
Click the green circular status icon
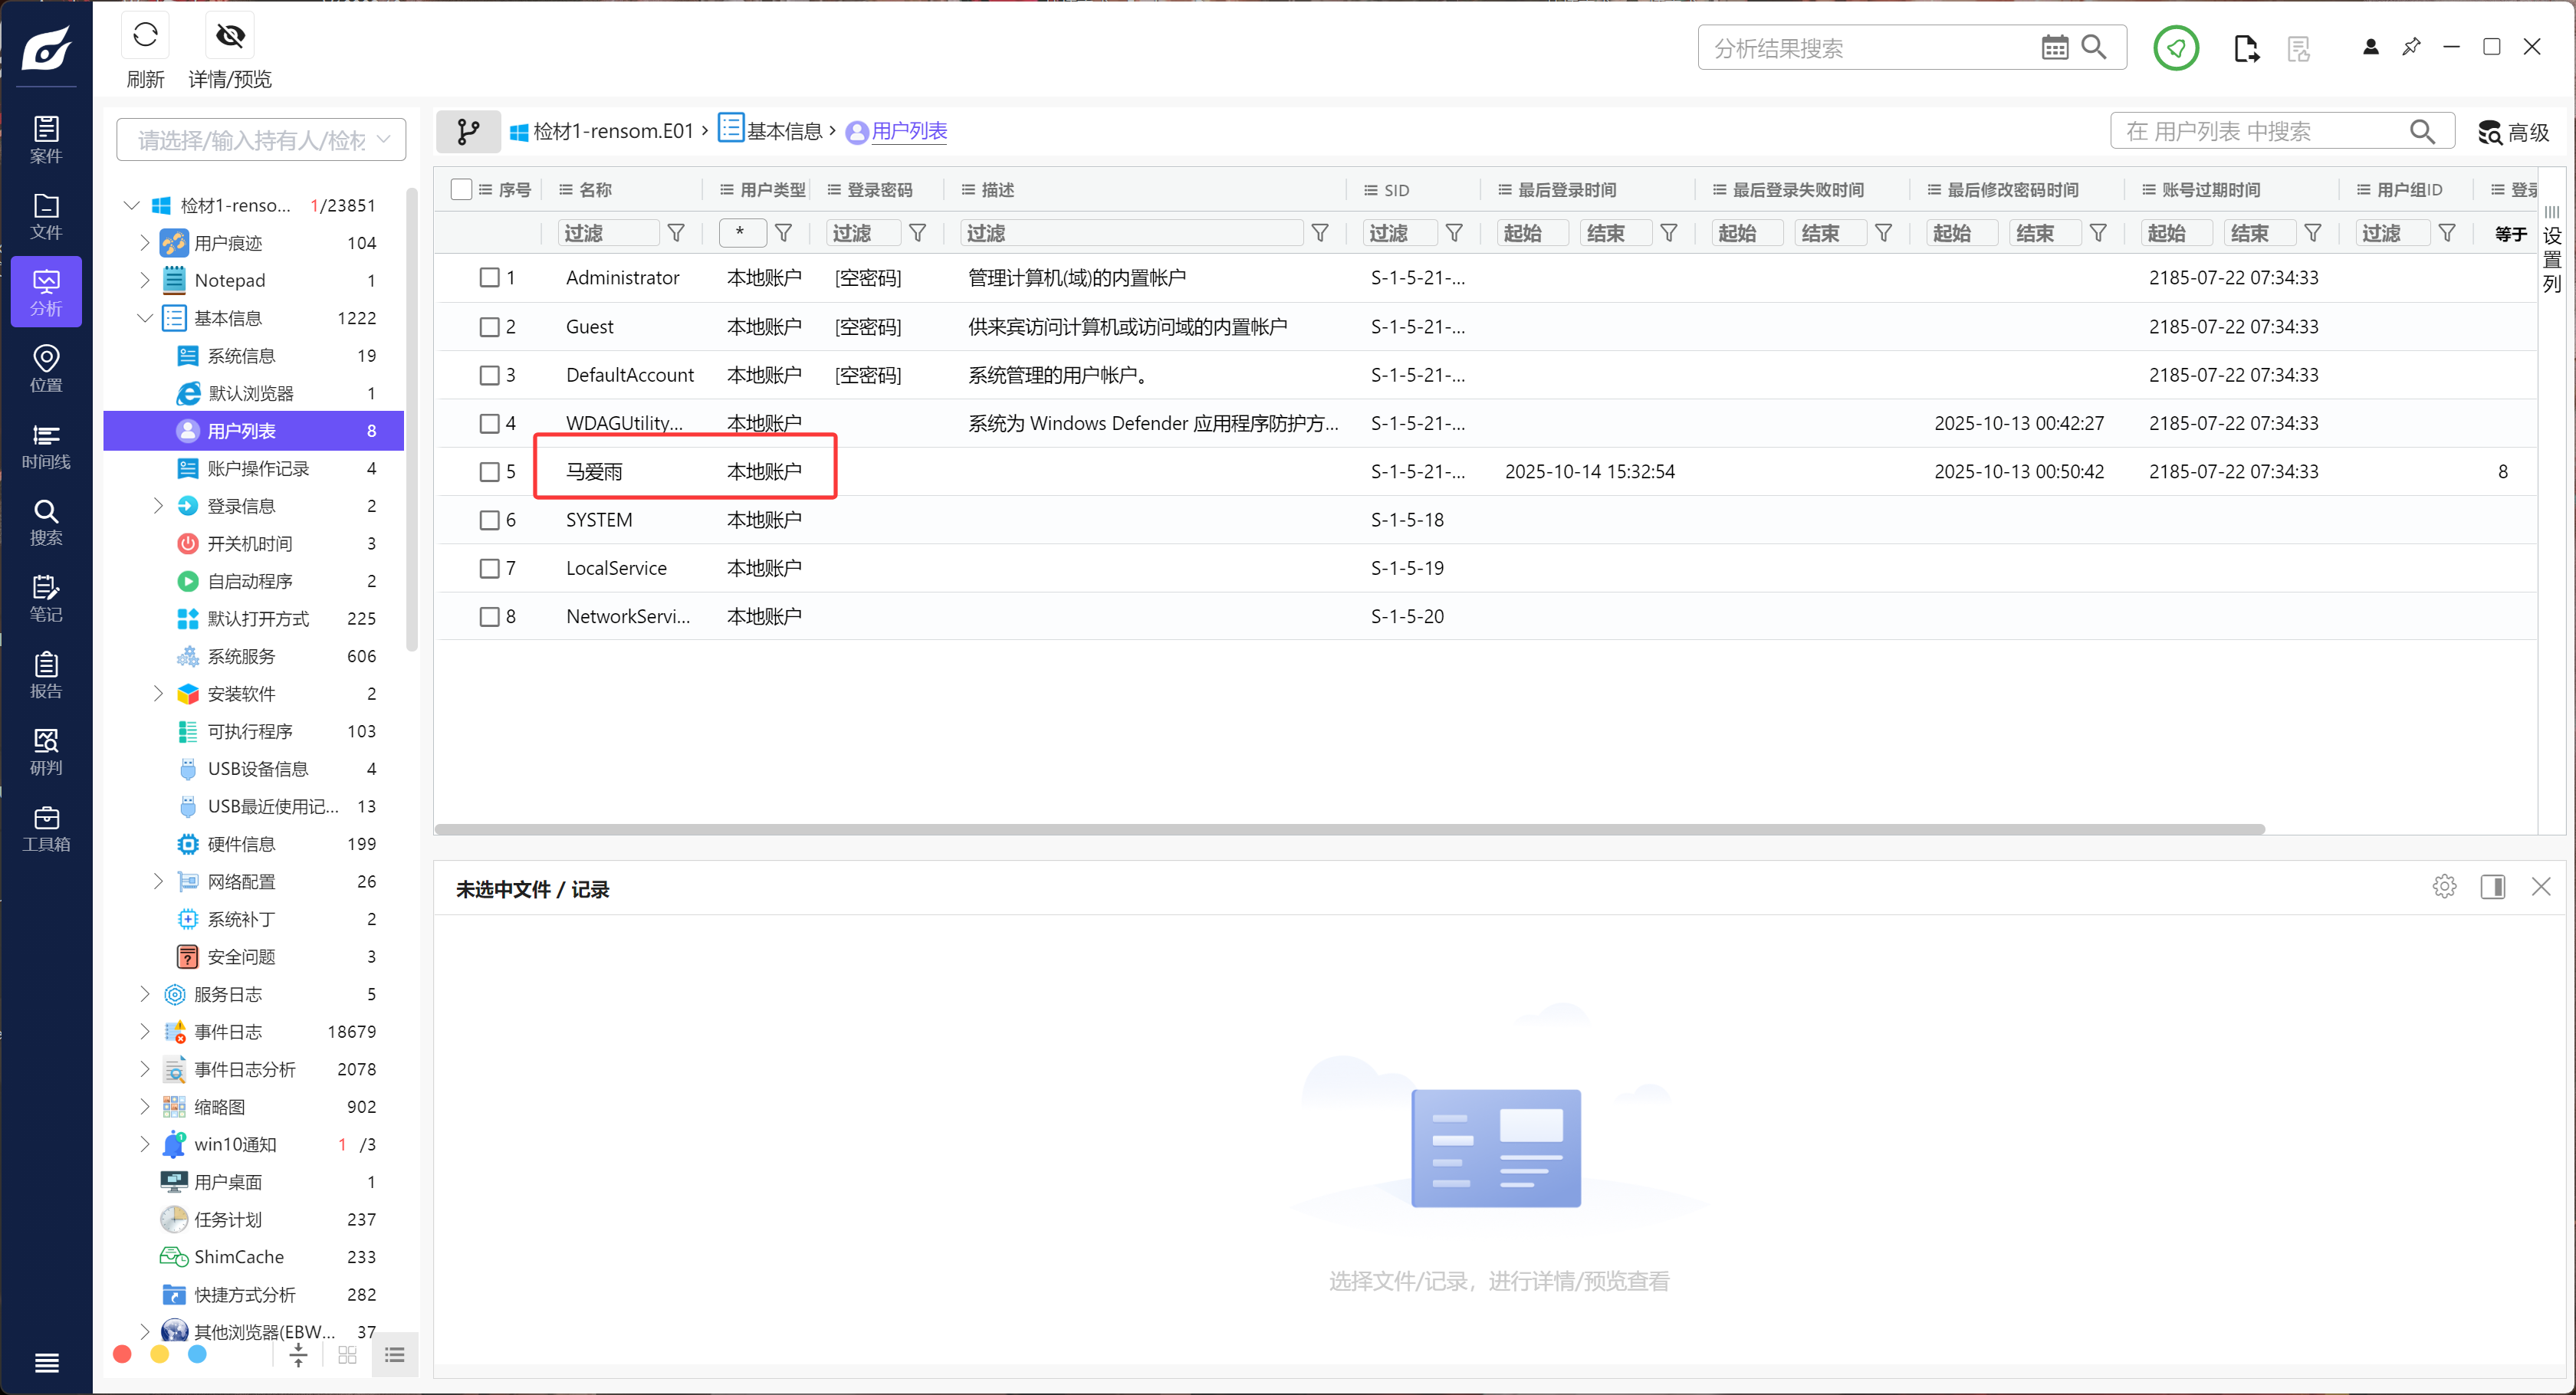[2175, 47]
